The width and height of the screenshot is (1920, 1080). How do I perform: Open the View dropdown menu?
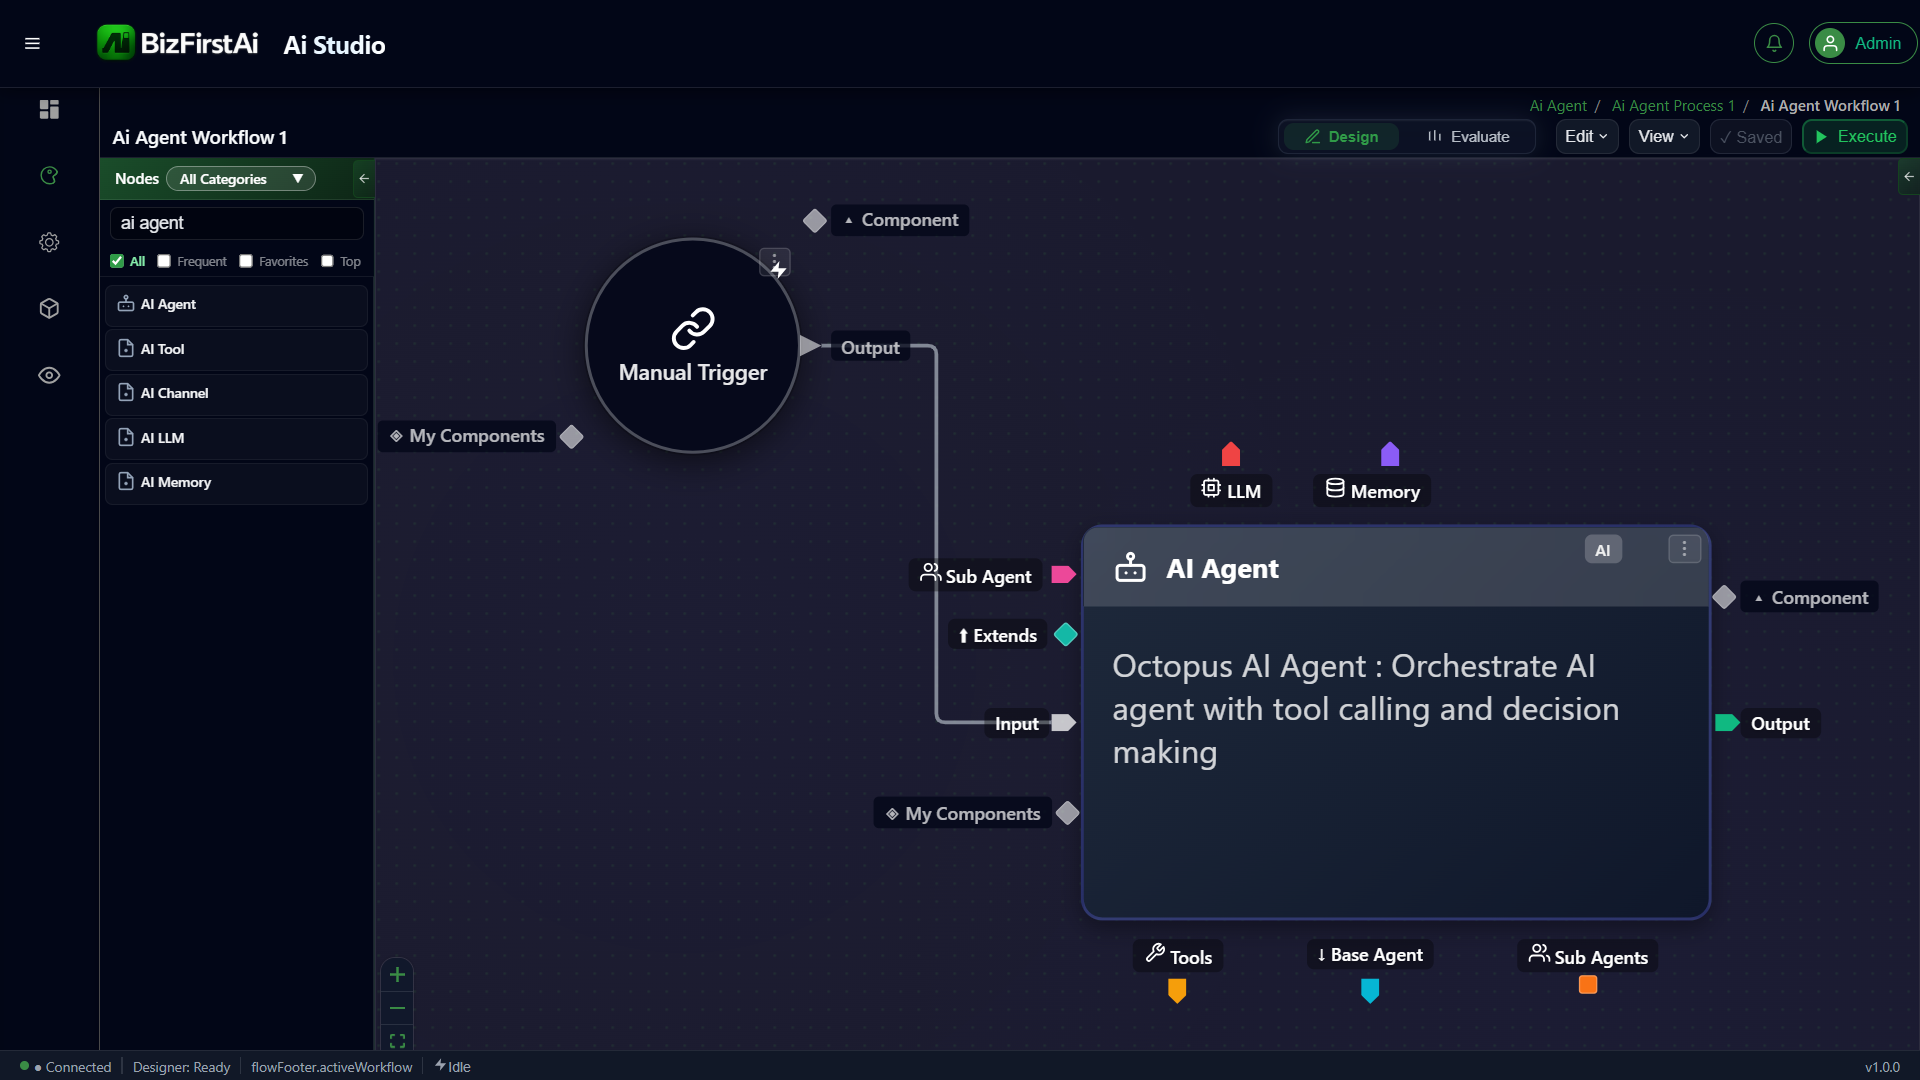coord(1664,137)
